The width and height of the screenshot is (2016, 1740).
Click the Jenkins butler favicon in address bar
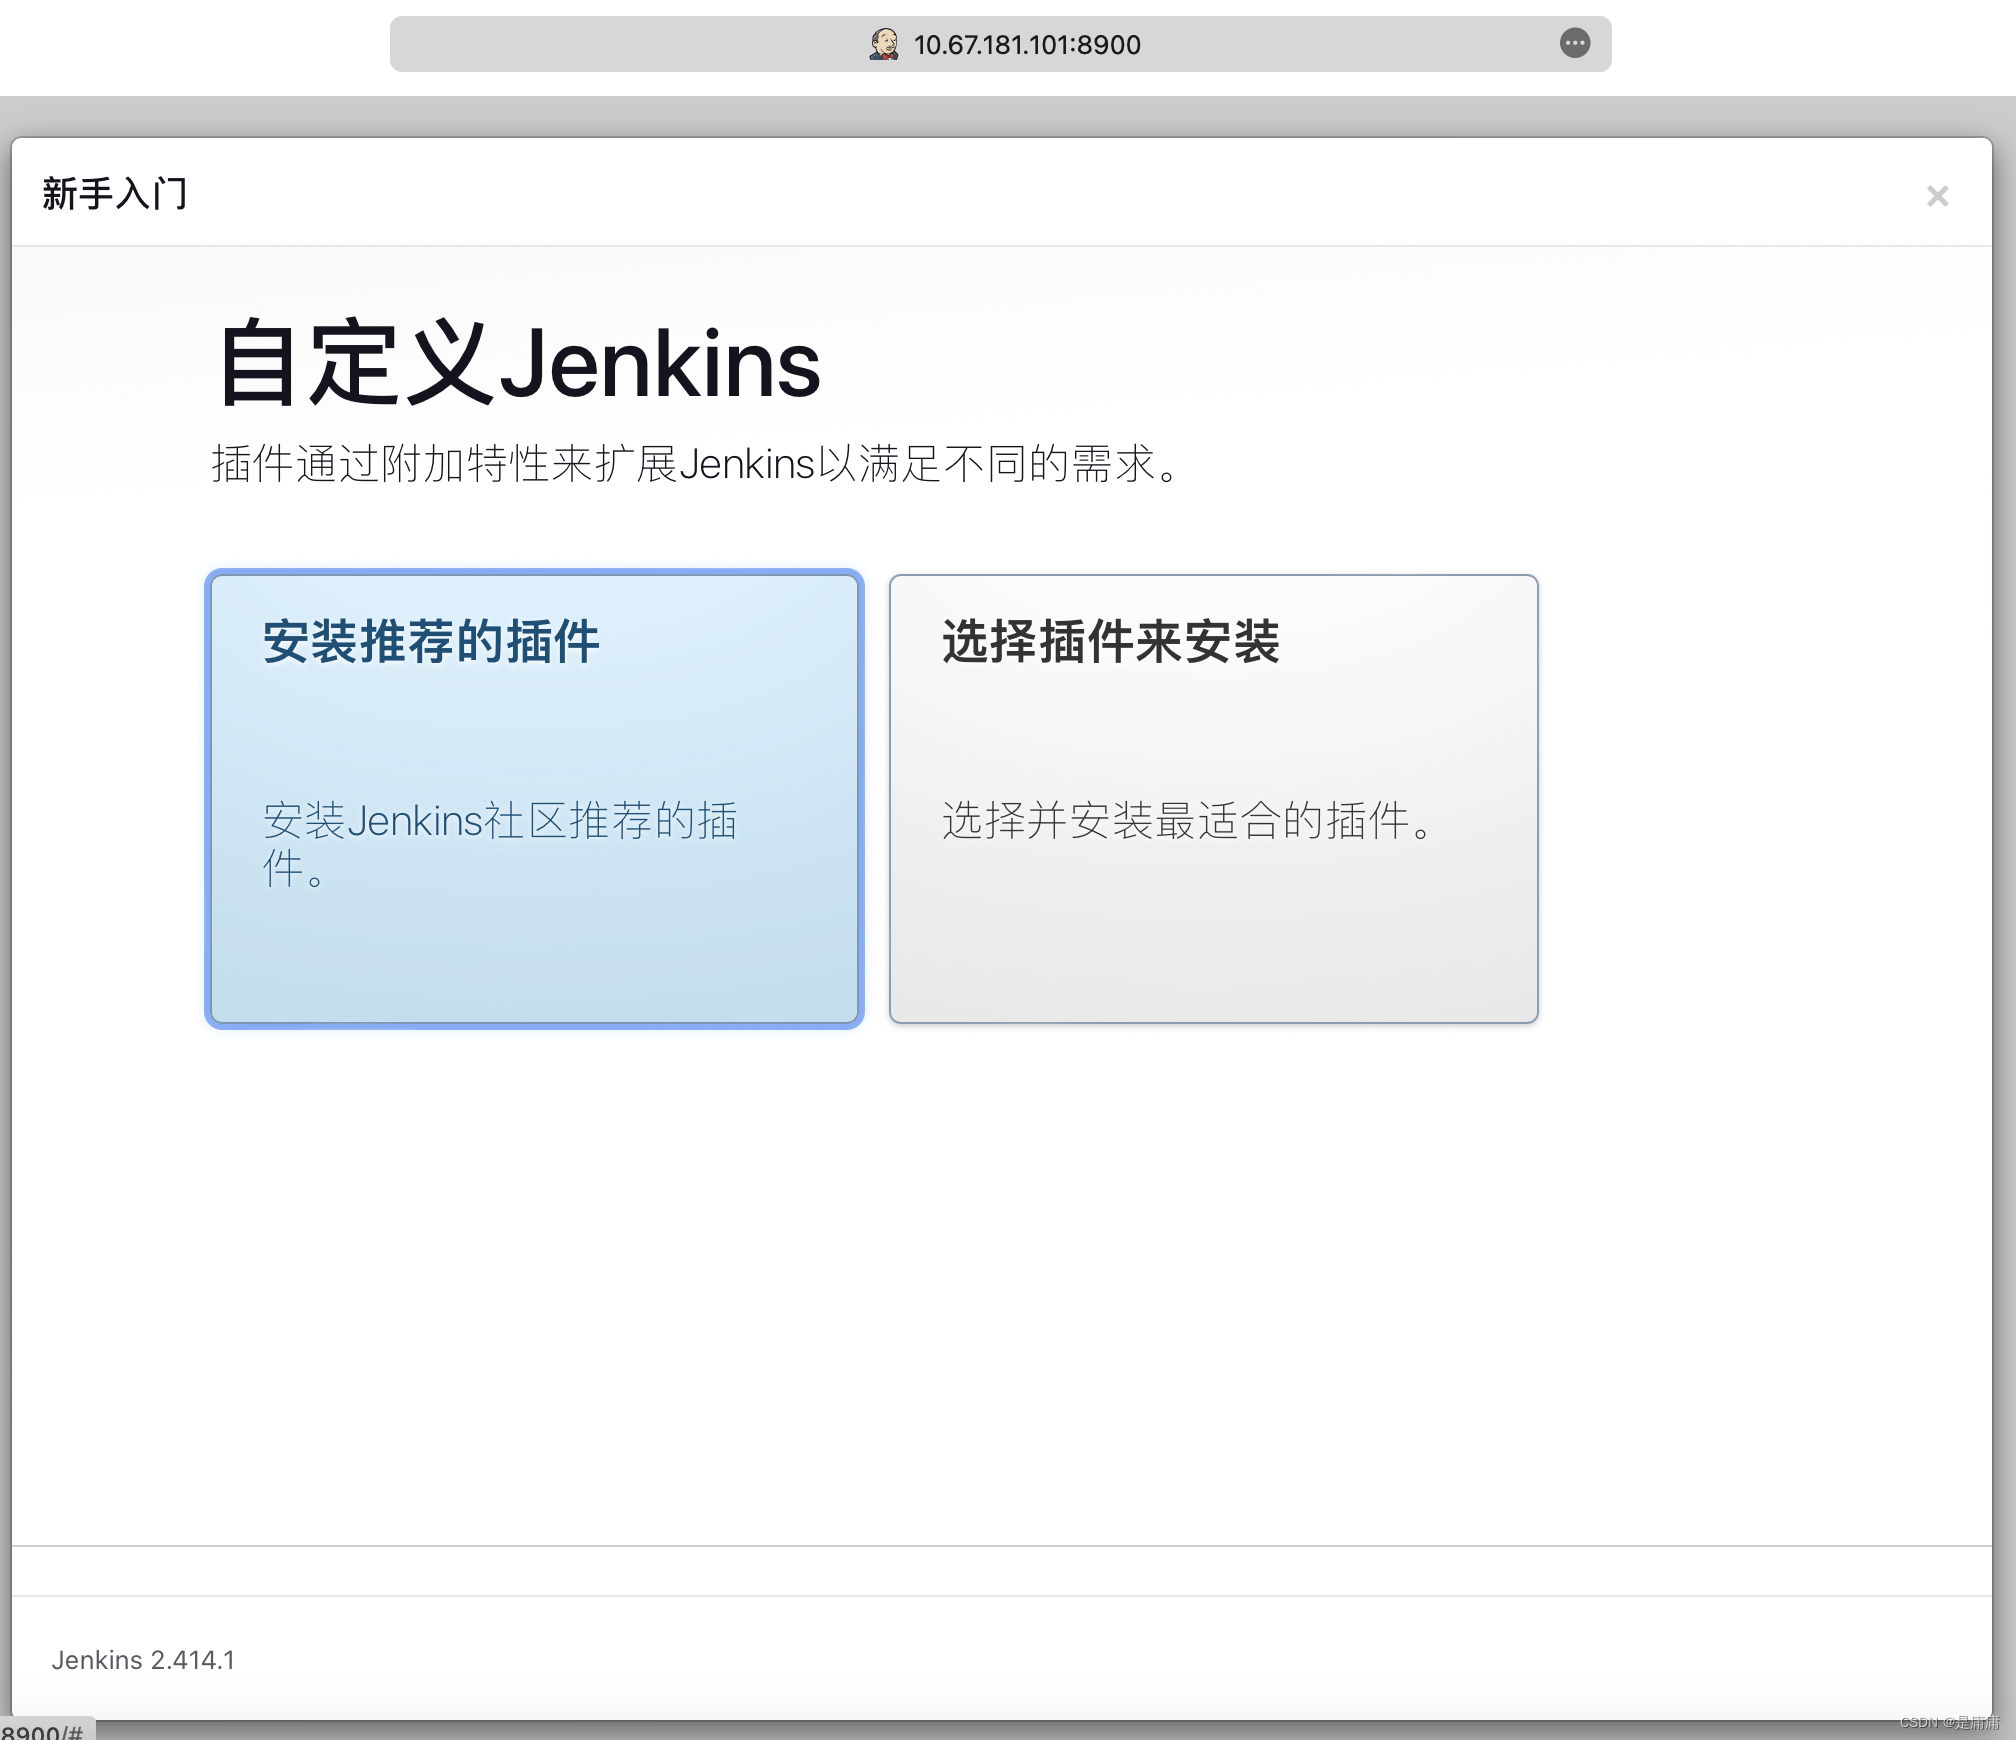[x=883, y=44]
